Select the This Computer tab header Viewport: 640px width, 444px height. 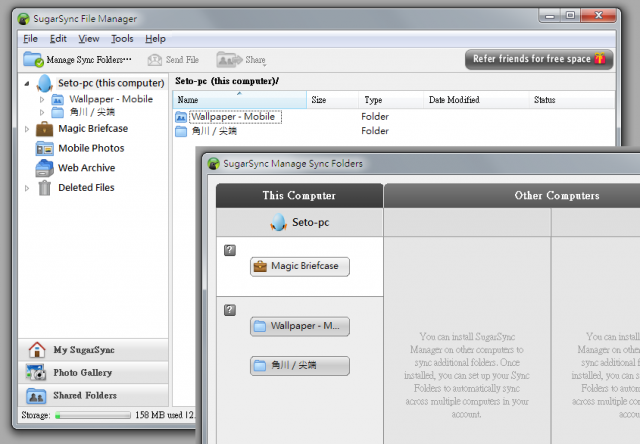pyautogui.click(x=299, y=195)
